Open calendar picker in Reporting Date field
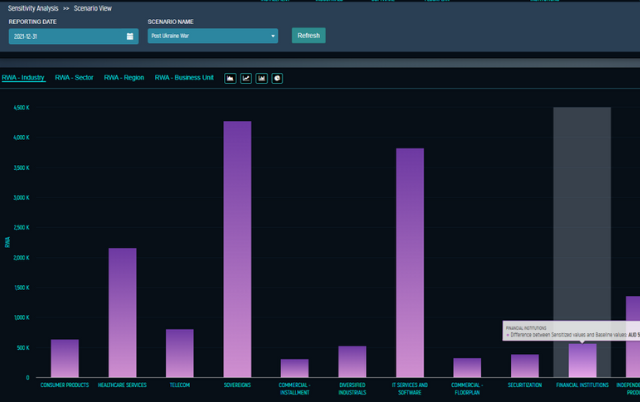Image resolution: width=640 pixels, height=402 pixels. [130, 37]
